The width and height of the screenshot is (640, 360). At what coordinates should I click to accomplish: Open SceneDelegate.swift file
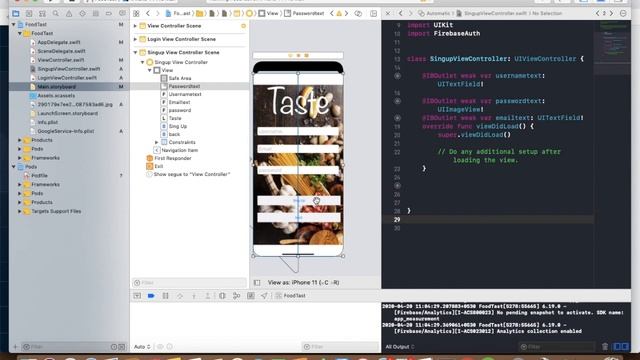(x=61, y=51)
